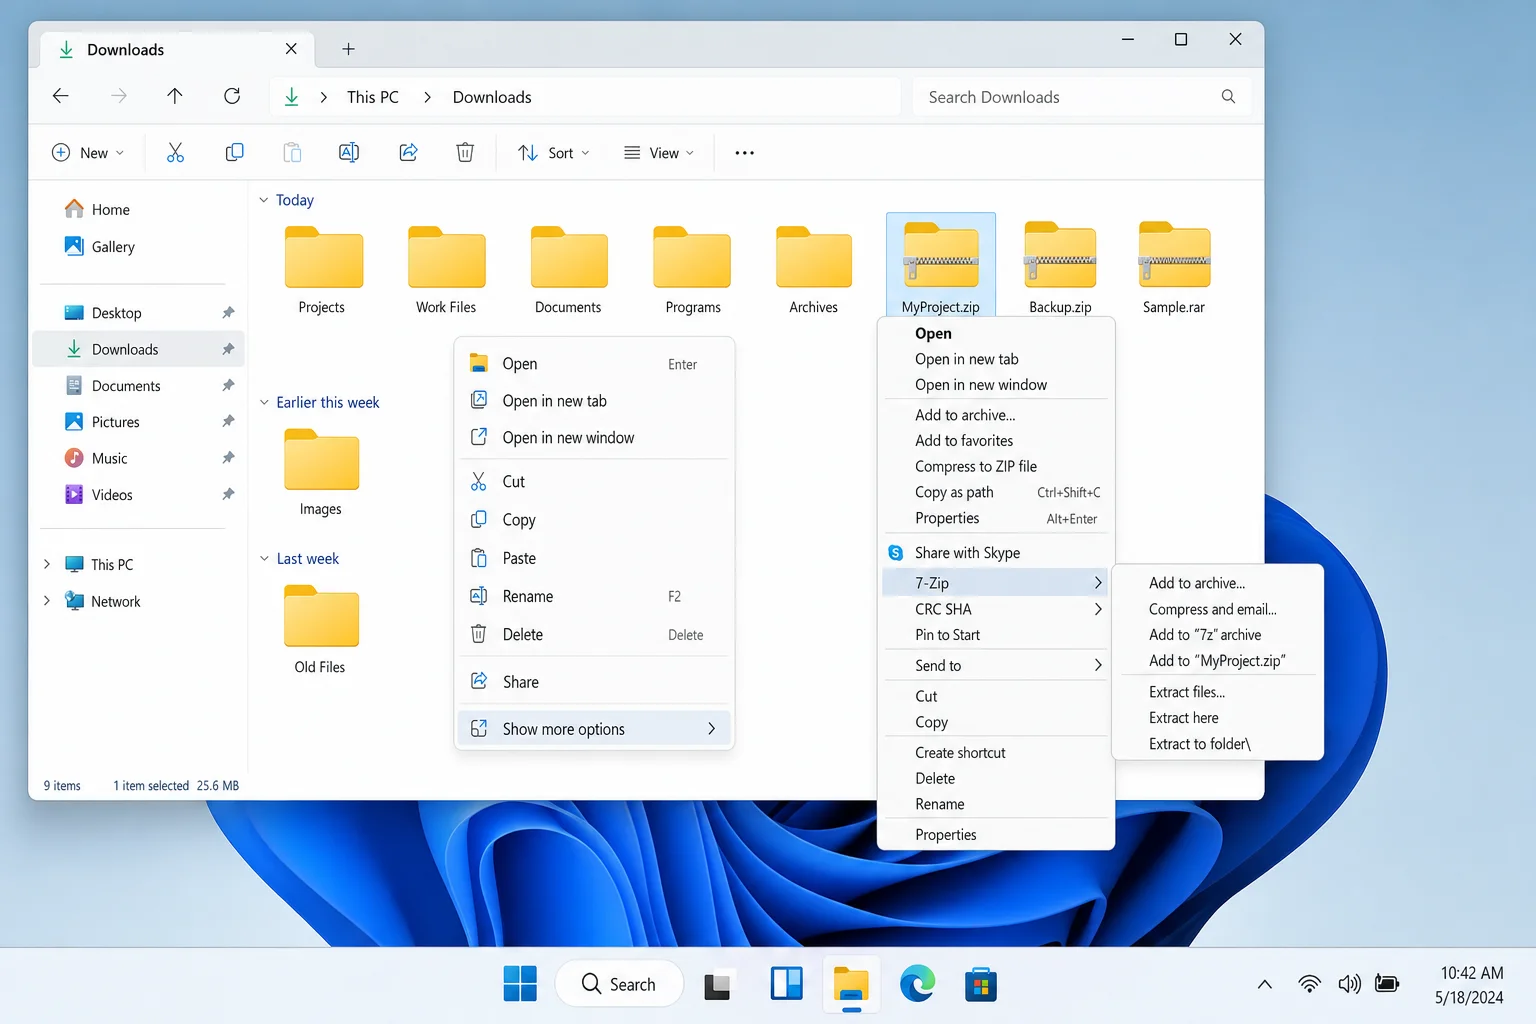This screenshot has height=1024, width=1536.
Task: Expand the Network tree node
Action: [x=46, y=601]
